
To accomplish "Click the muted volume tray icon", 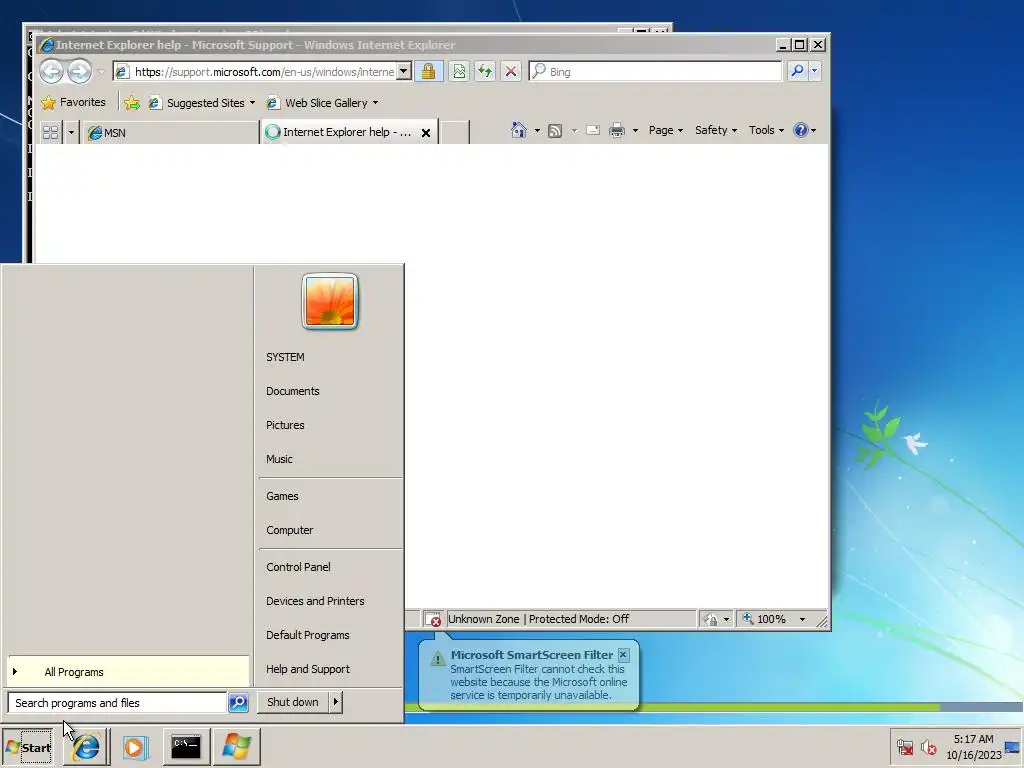I will coord(928,746).
